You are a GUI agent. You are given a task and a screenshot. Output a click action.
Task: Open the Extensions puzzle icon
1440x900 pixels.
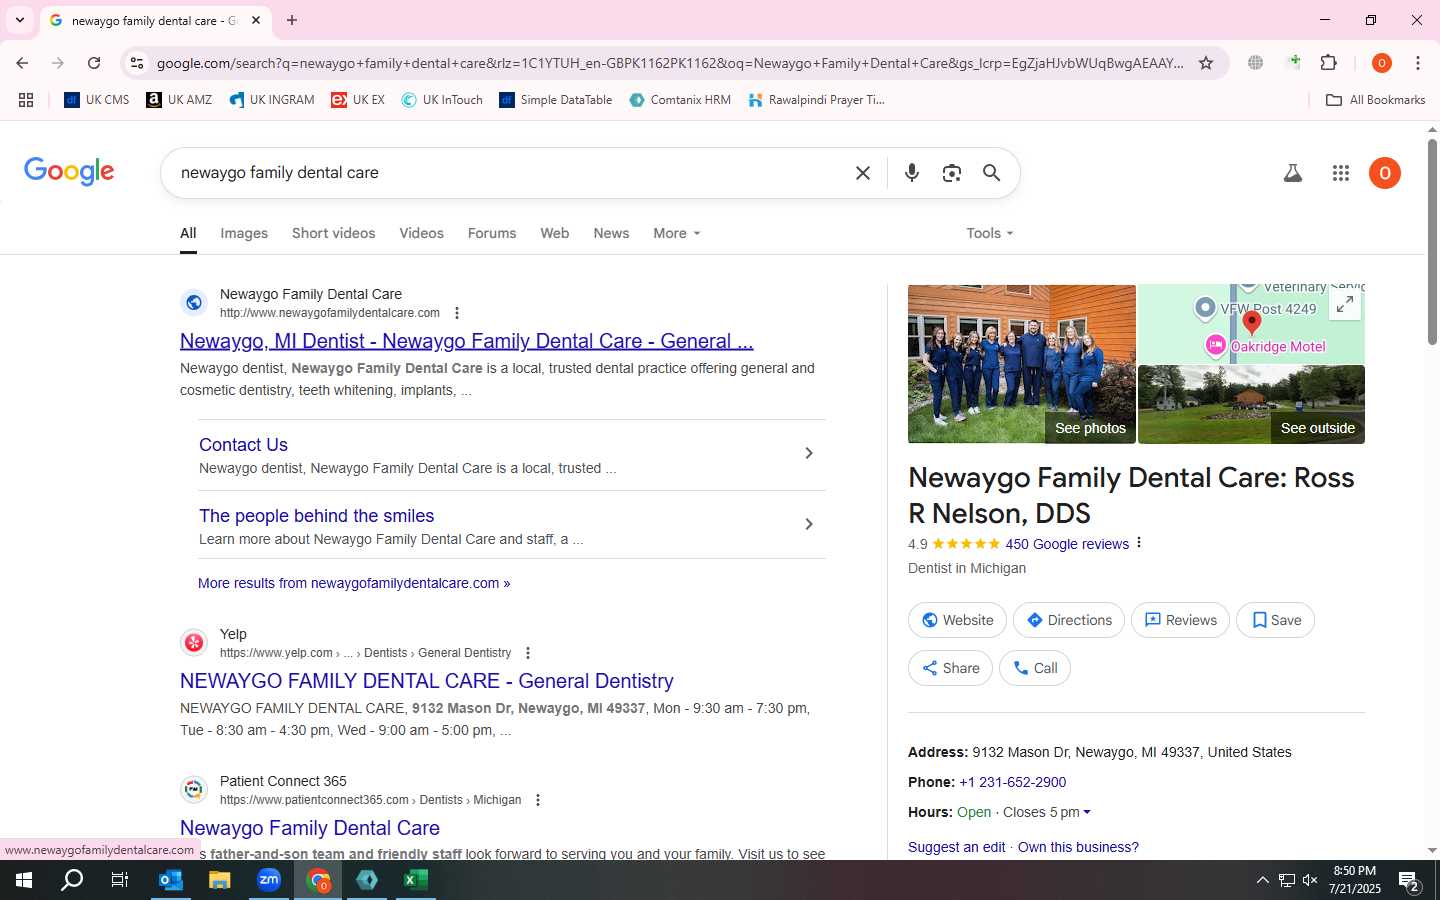1329,63
